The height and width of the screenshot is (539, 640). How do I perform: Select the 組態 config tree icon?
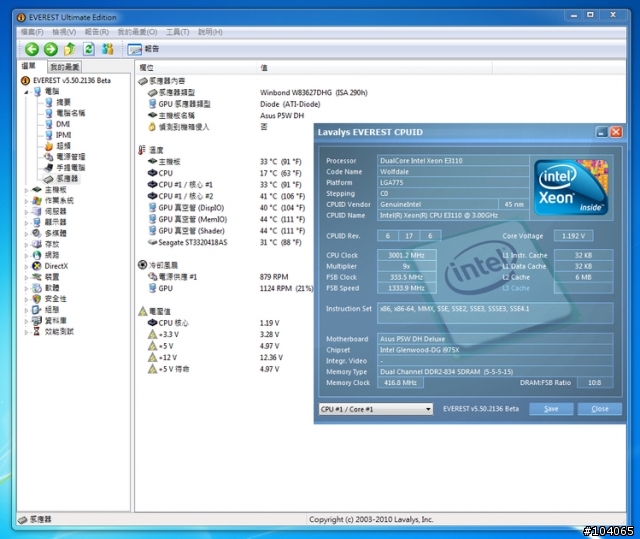pyautogui.click(x=37, y=310)
